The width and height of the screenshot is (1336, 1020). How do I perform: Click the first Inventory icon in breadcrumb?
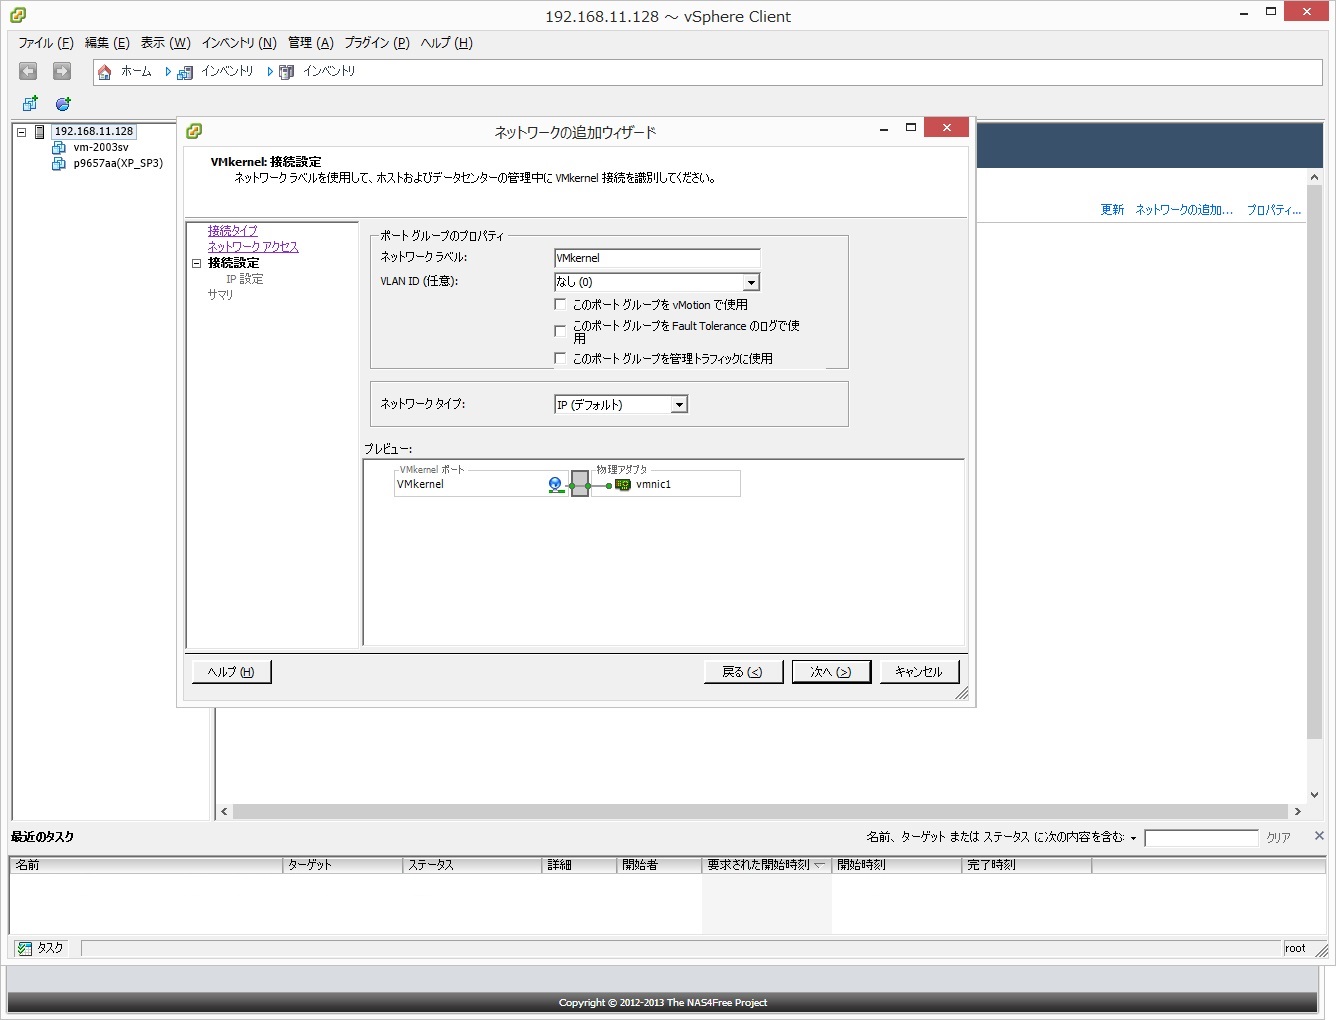point(184,72)
